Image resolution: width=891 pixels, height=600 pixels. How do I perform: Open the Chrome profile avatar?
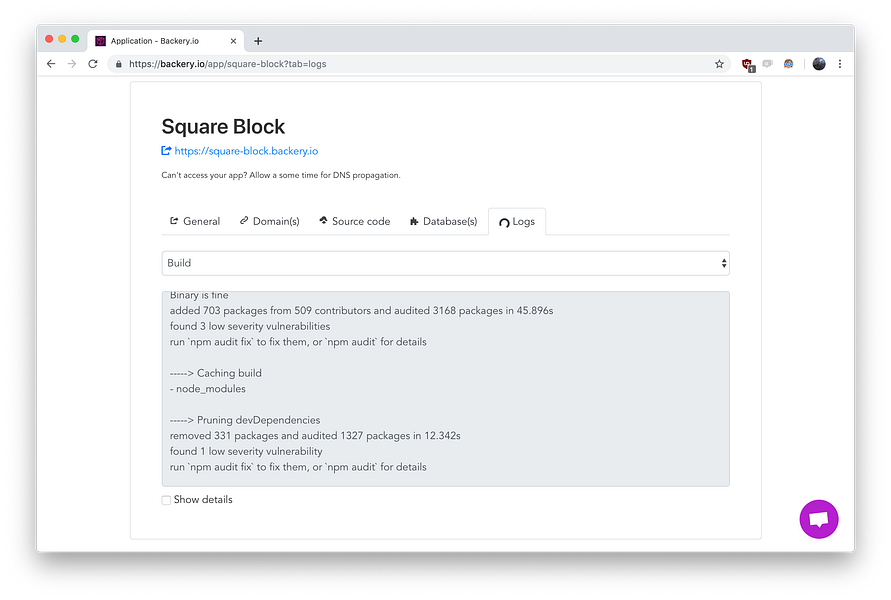point(819,64)
